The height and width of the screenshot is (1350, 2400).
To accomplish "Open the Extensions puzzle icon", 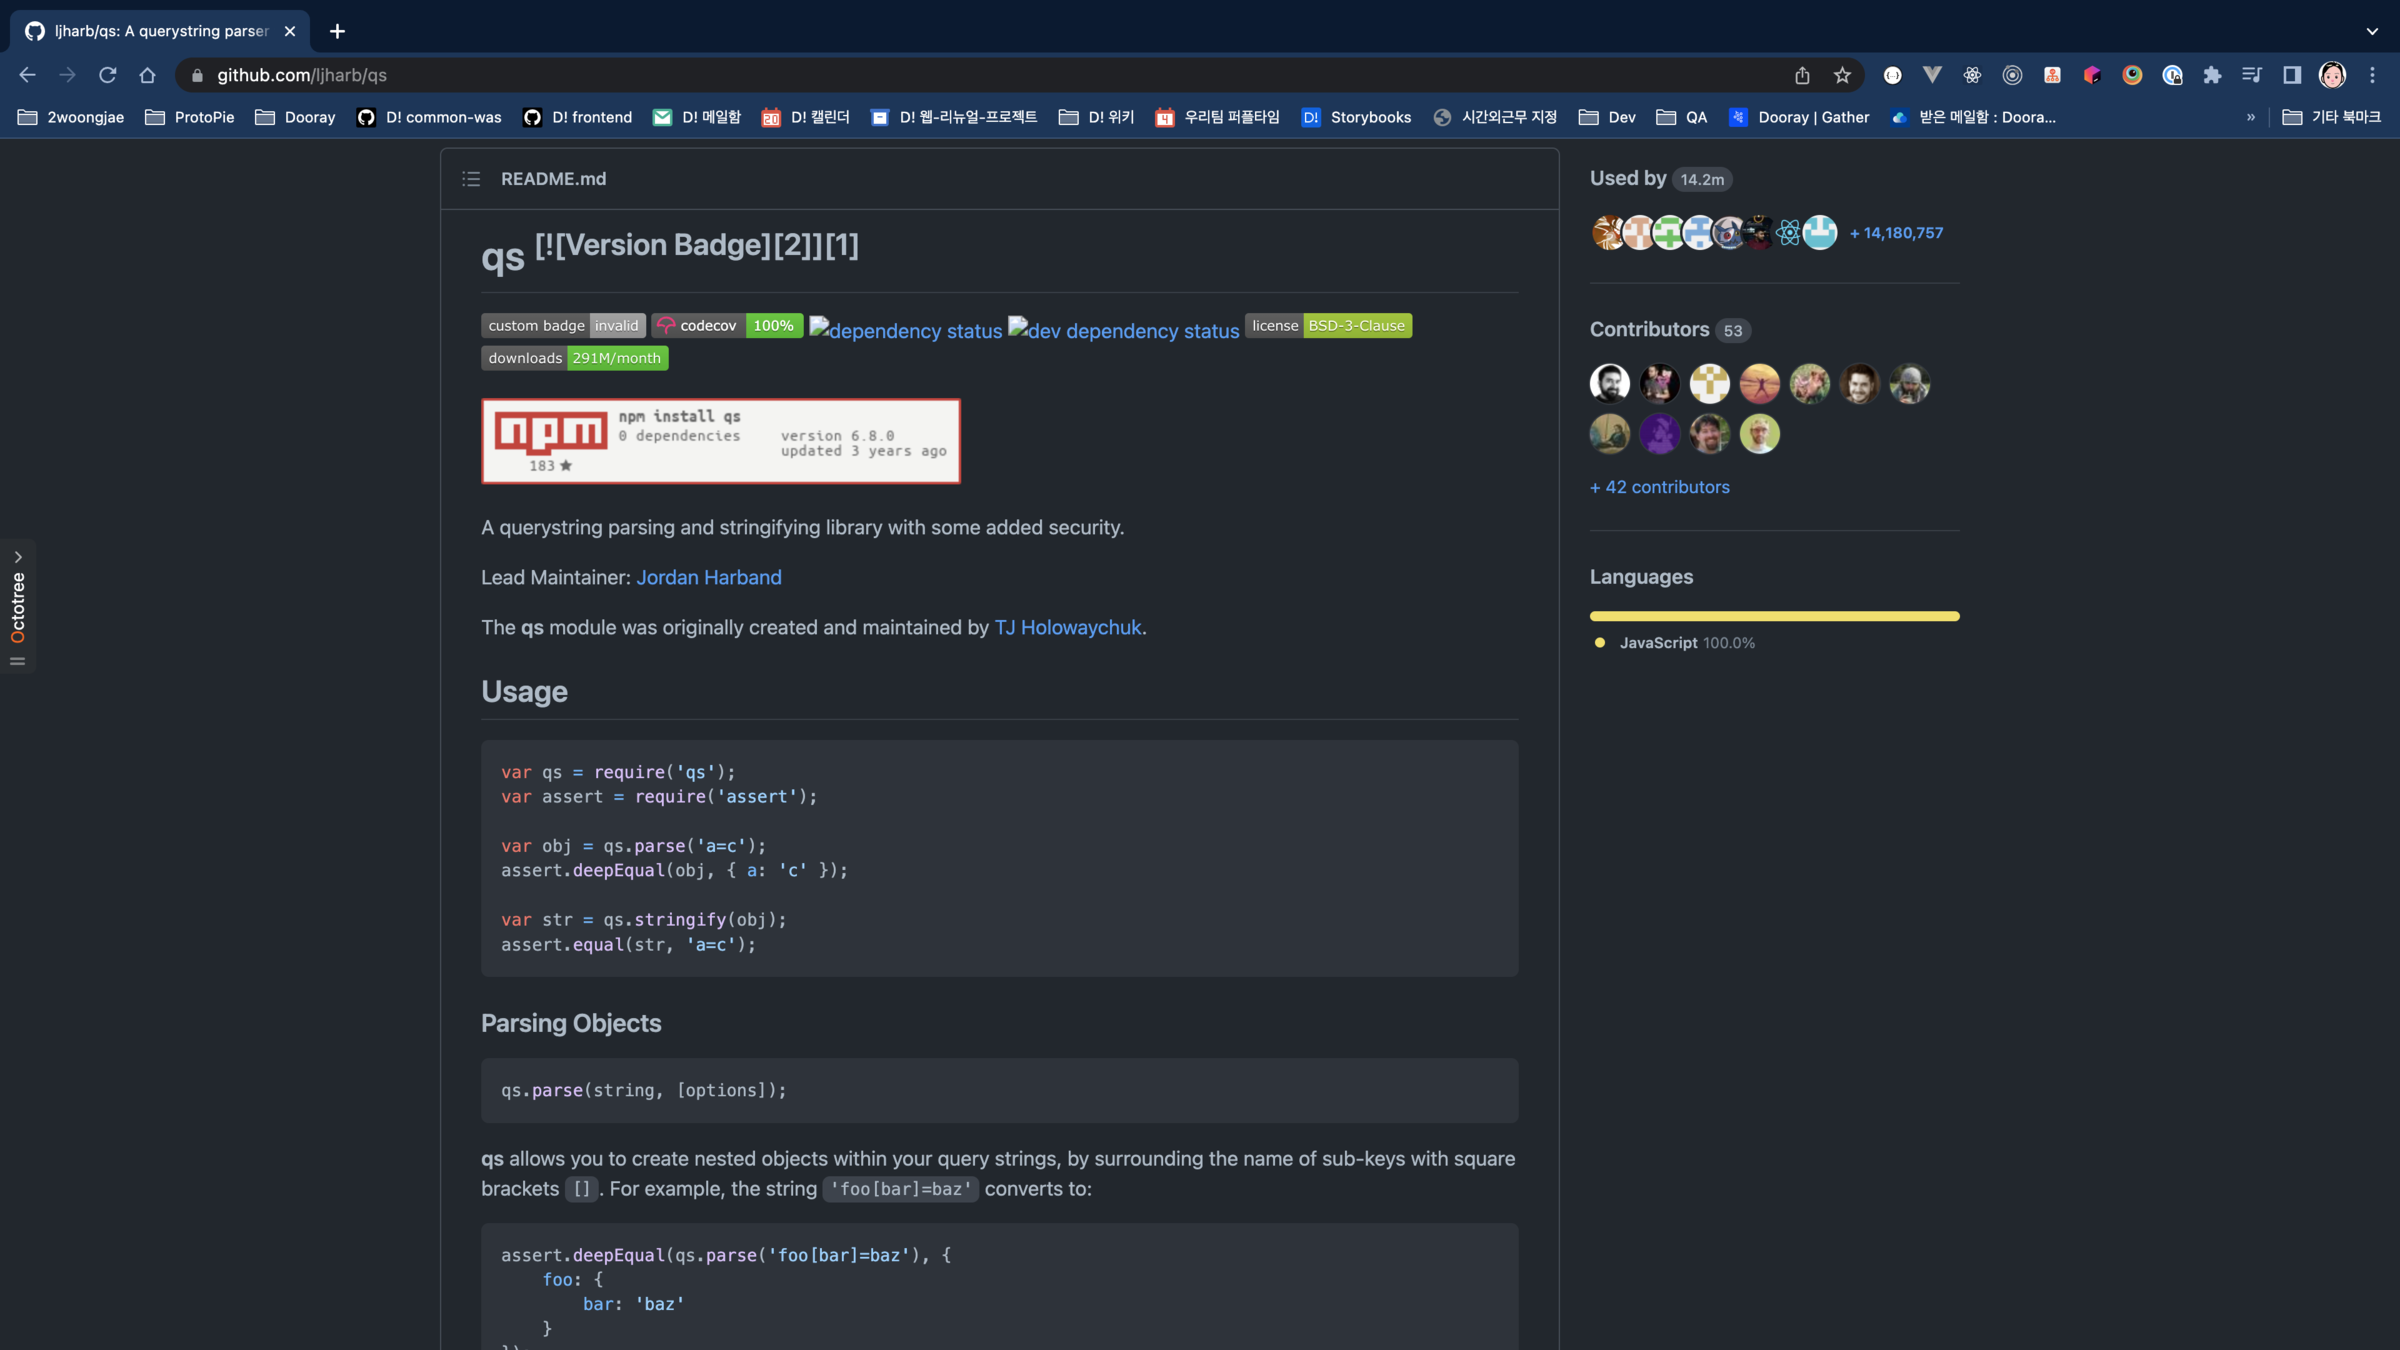I will tap(2212, 75).
